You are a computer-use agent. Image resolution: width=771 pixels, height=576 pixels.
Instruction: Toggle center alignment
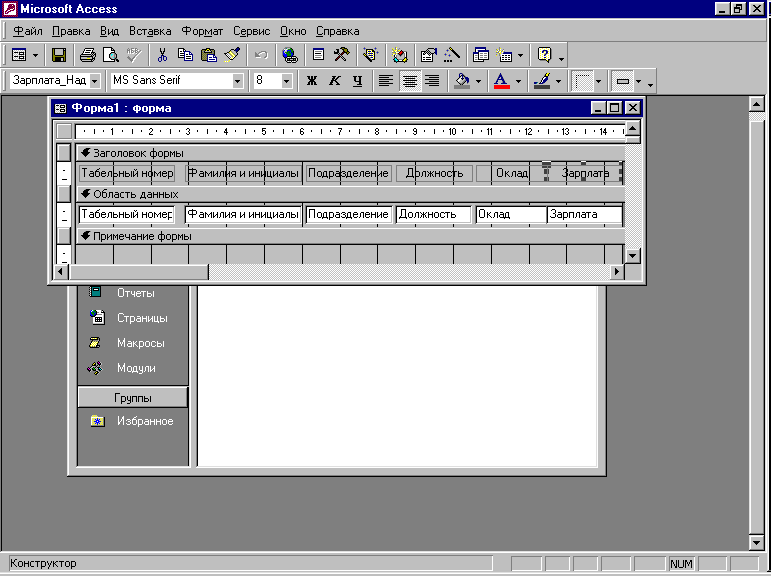pyautogui.click(x=409, y=81)
